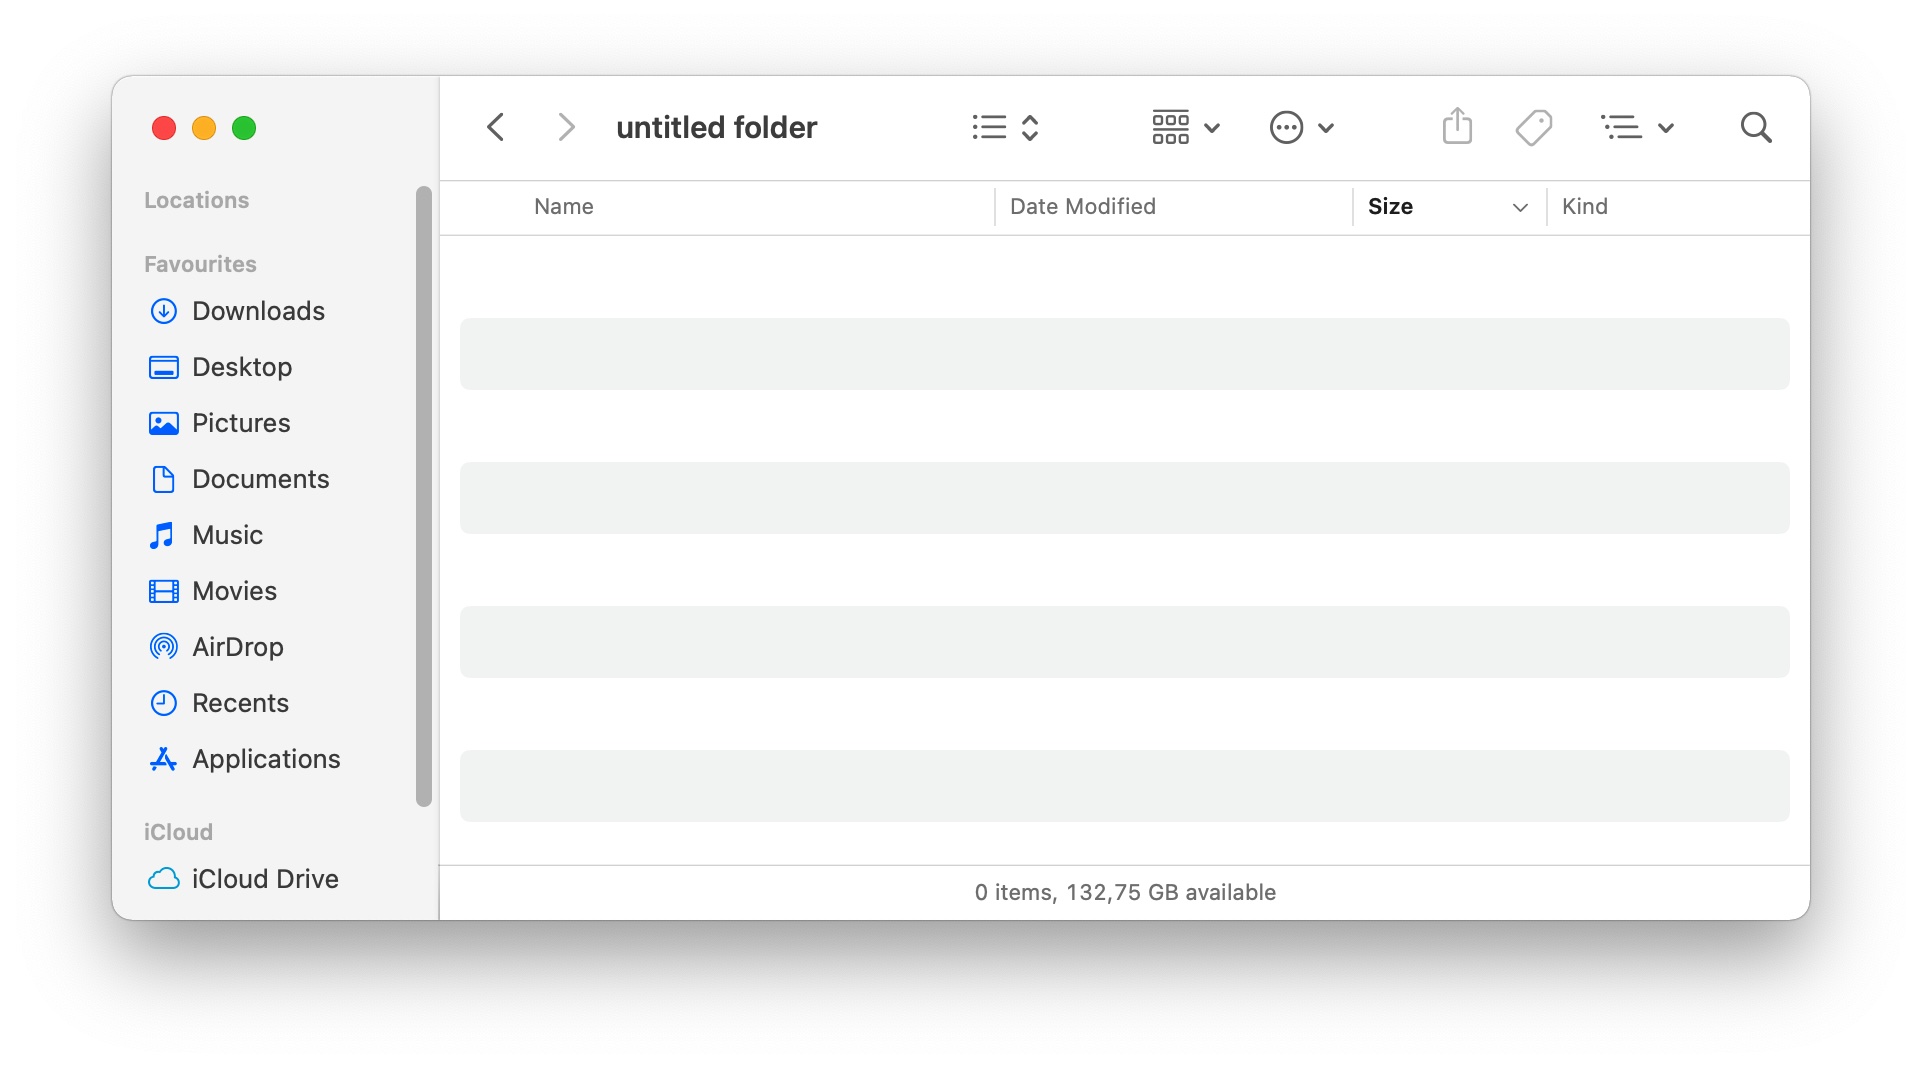Viewport: 1922px width, 1068px height.
Task: Click the iCloud section header
Action: [x=178, y=832]
